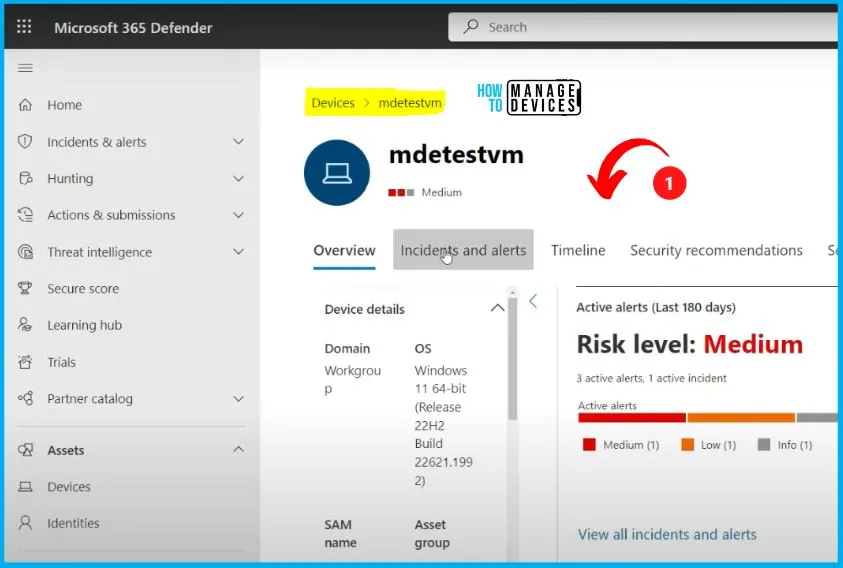843x568 pixels.
Task: Click the Secure score trophy icon
Action: click(x=25, y=288)
